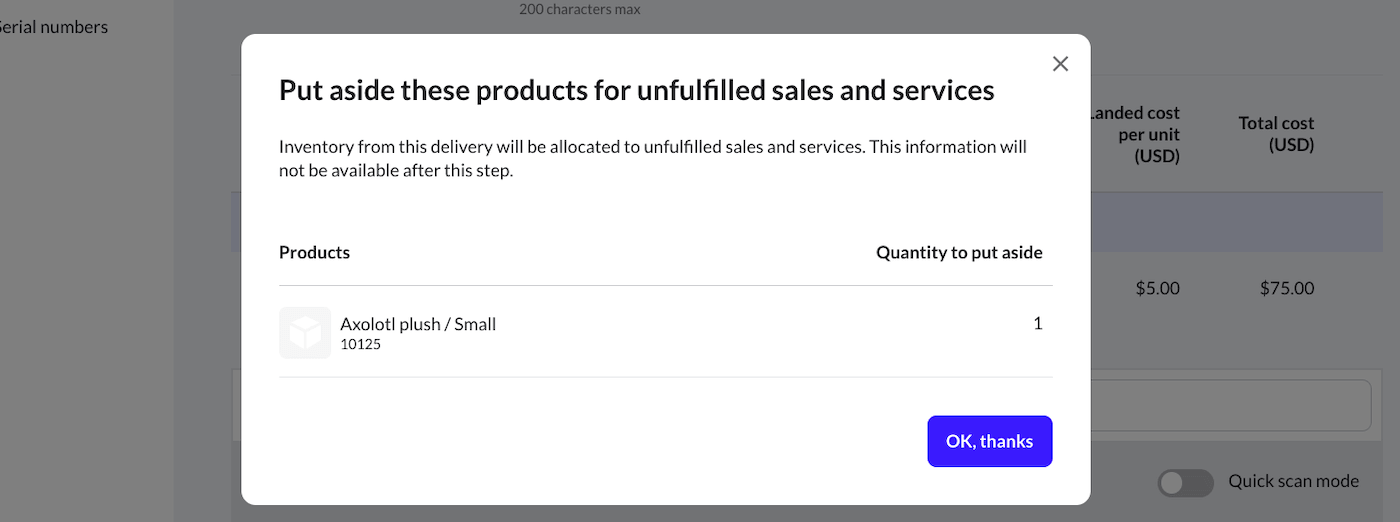Confirm with the OK, thanks button
This screenshot has width=1400, height=522.
(x=990, y=441)
